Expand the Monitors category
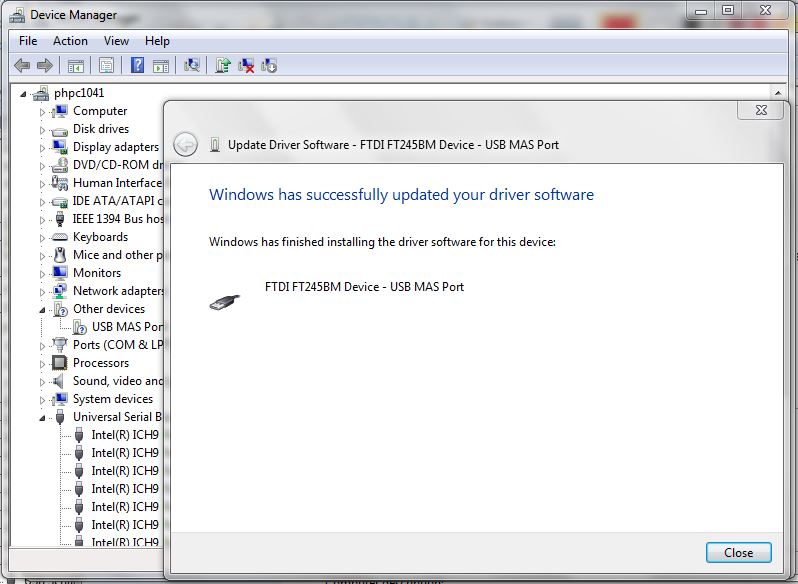 tap(42, 274)
